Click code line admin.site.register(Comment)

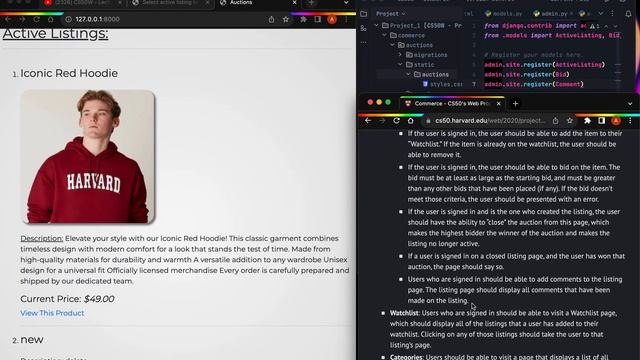pos(533,84)
